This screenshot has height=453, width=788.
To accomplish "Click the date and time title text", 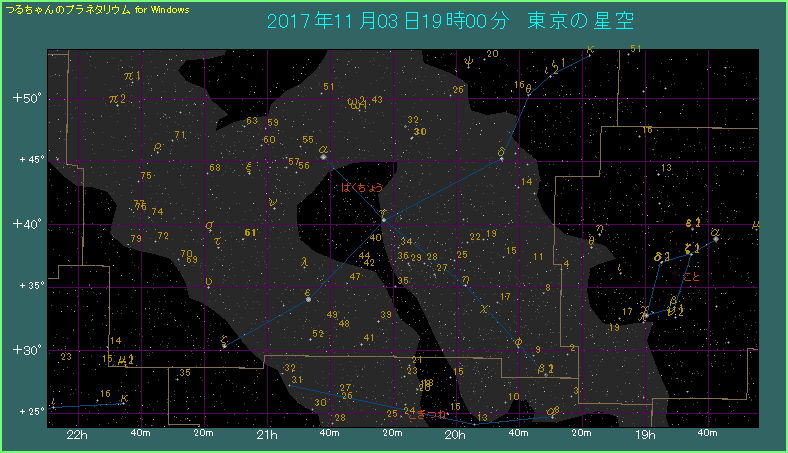I will click(x=451, y=21).
